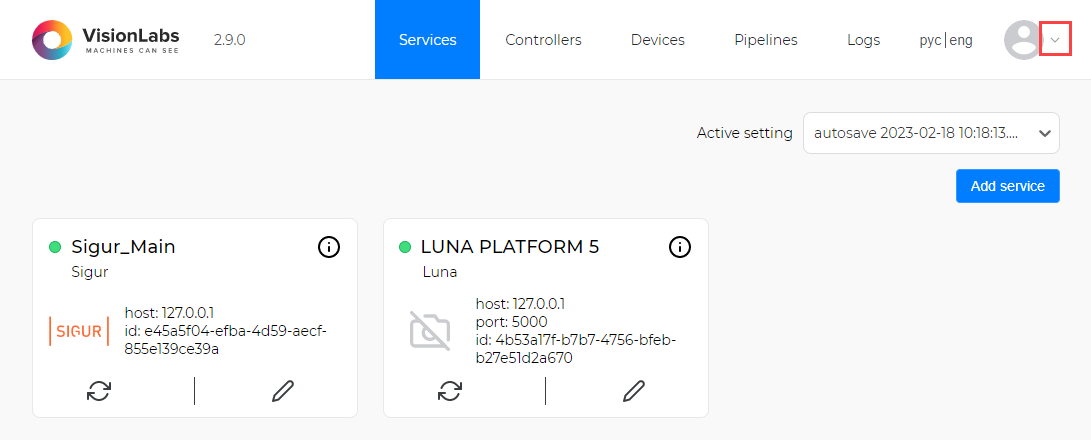Click the Active setting label

click(744, 133)
